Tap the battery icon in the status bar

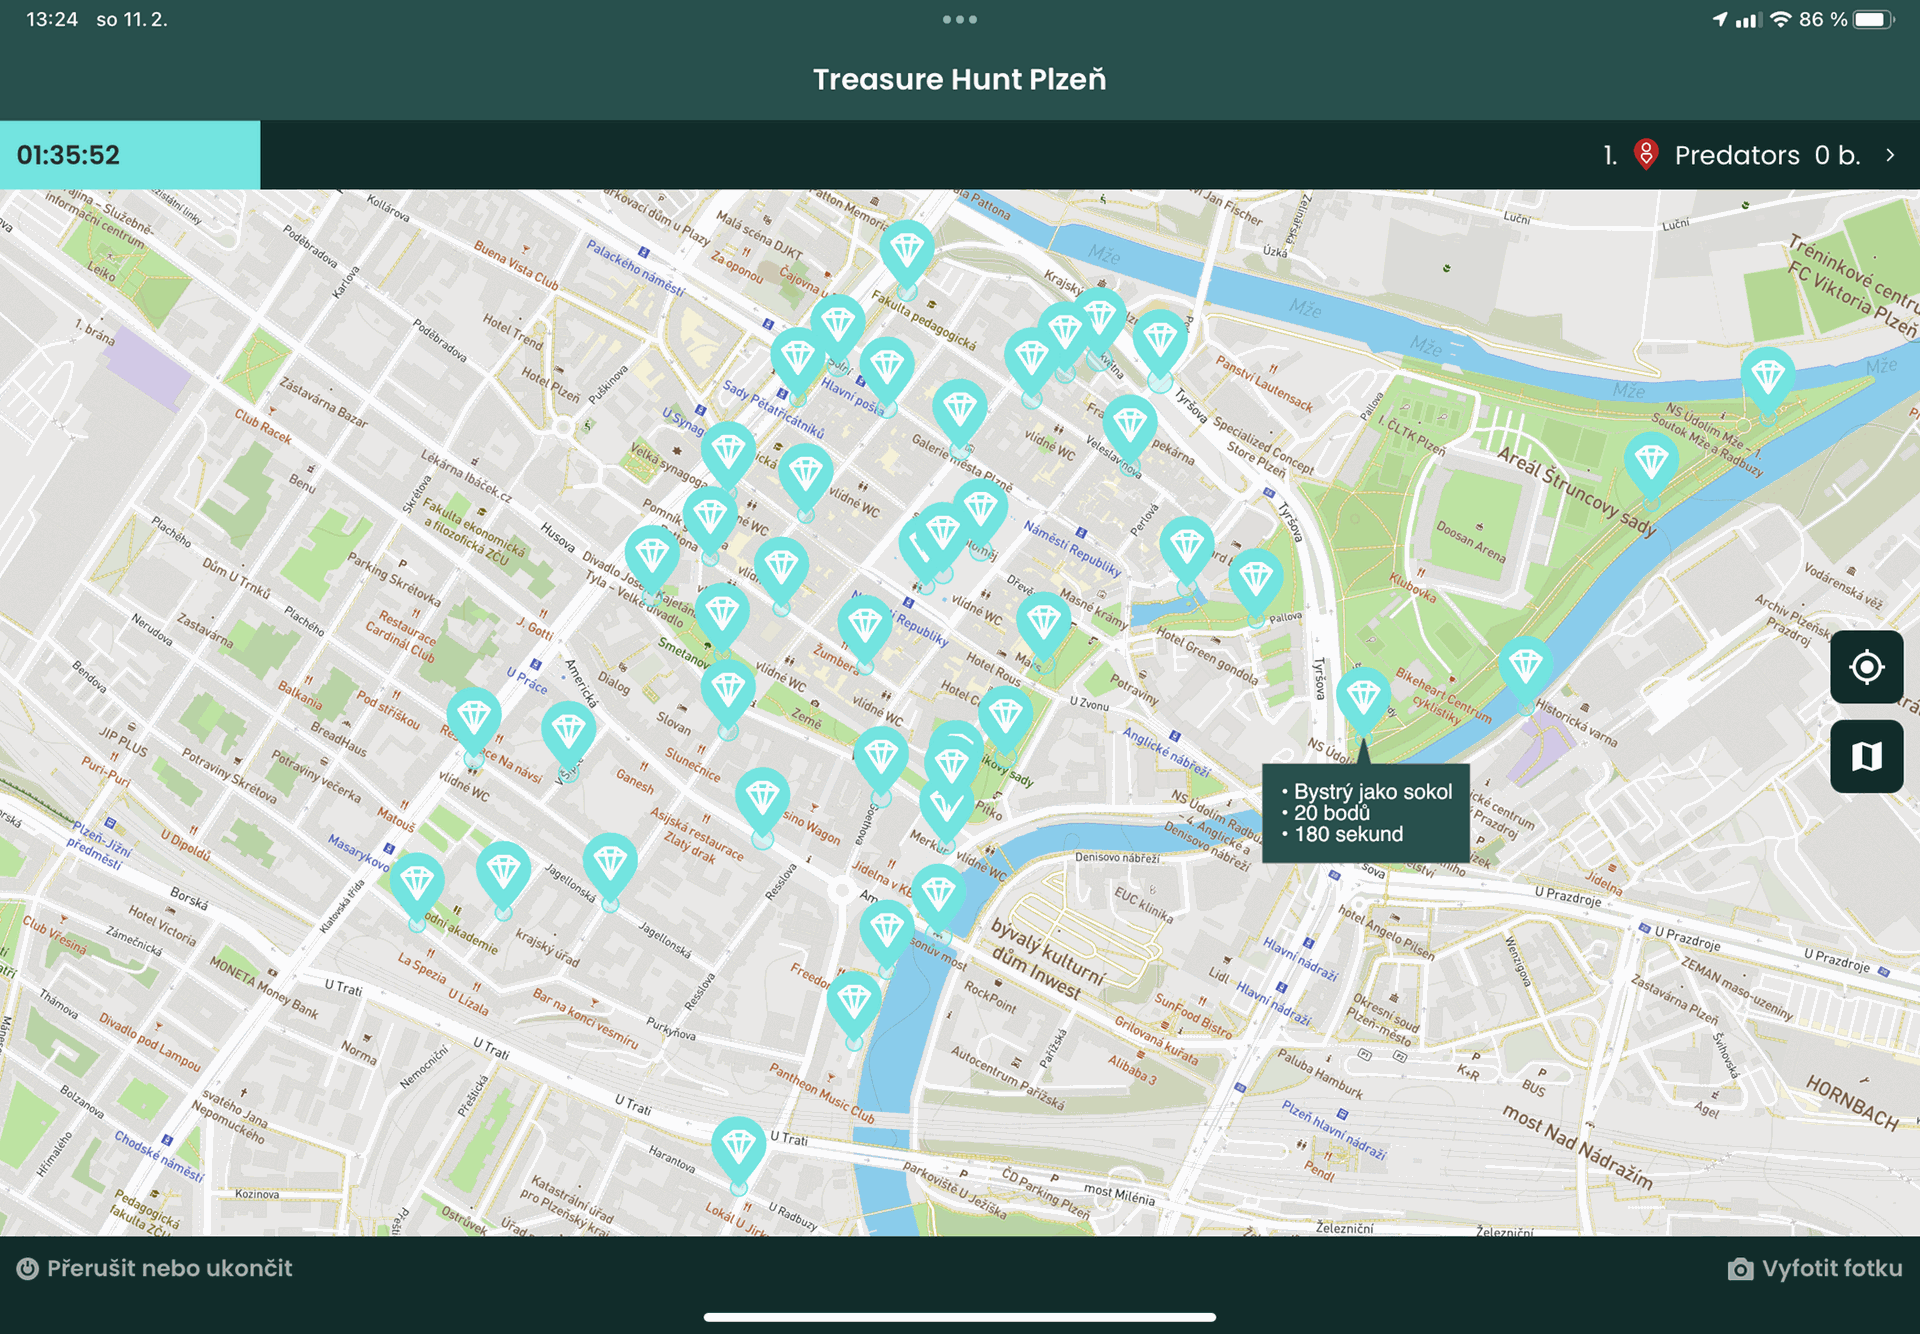coord(1873,19)
